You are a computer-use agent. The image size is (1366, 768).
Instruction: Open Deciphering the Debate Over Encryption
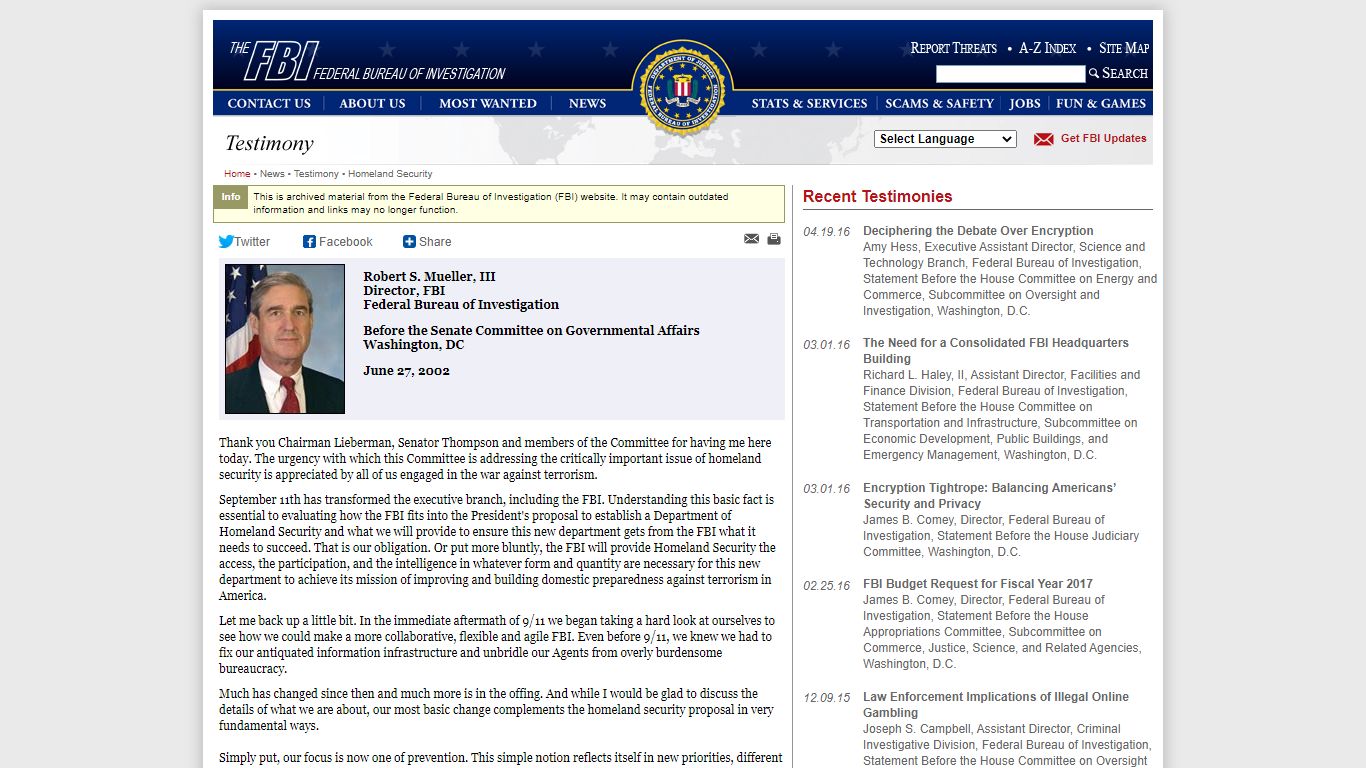(x=978, y=231)
